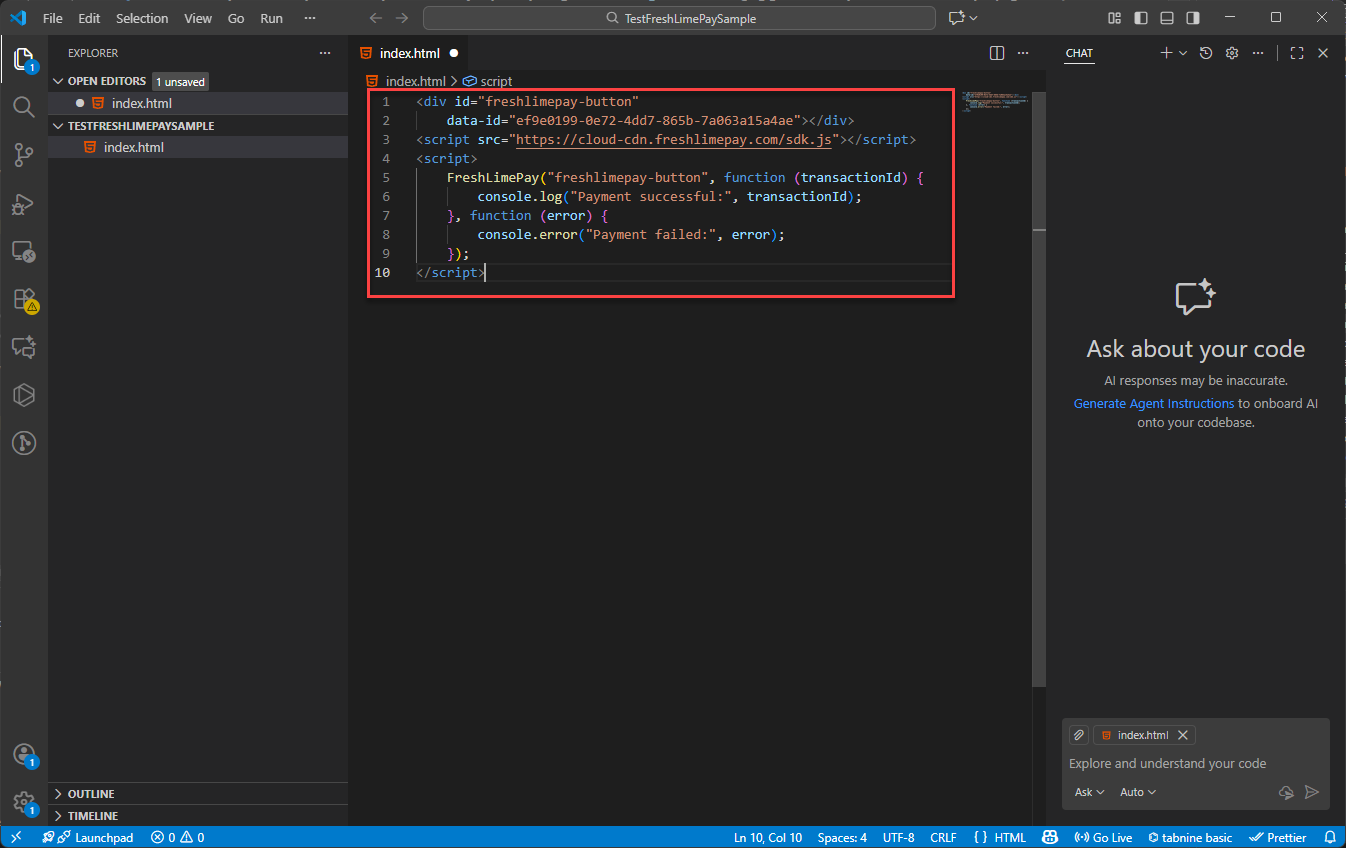Toggle the bottom Panel layout button

click(1167, 18)
